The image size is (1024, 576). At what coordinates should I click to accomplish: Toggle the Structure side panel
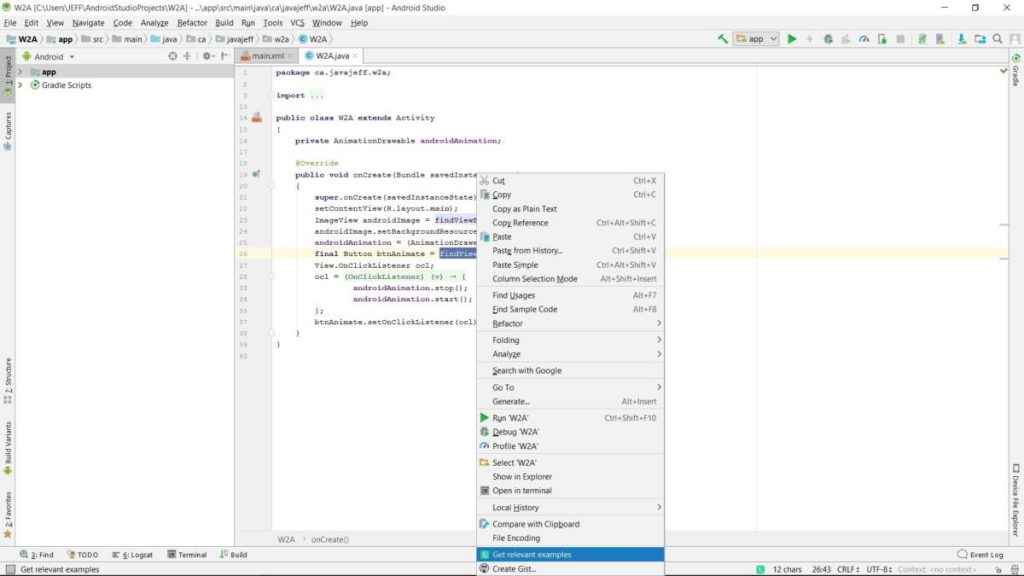pos(8,381)
